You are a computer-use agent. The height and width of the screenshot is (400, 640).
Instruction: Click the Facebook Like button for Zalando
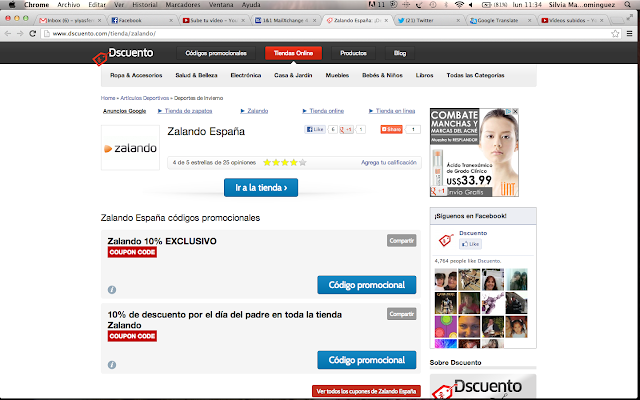315,129
